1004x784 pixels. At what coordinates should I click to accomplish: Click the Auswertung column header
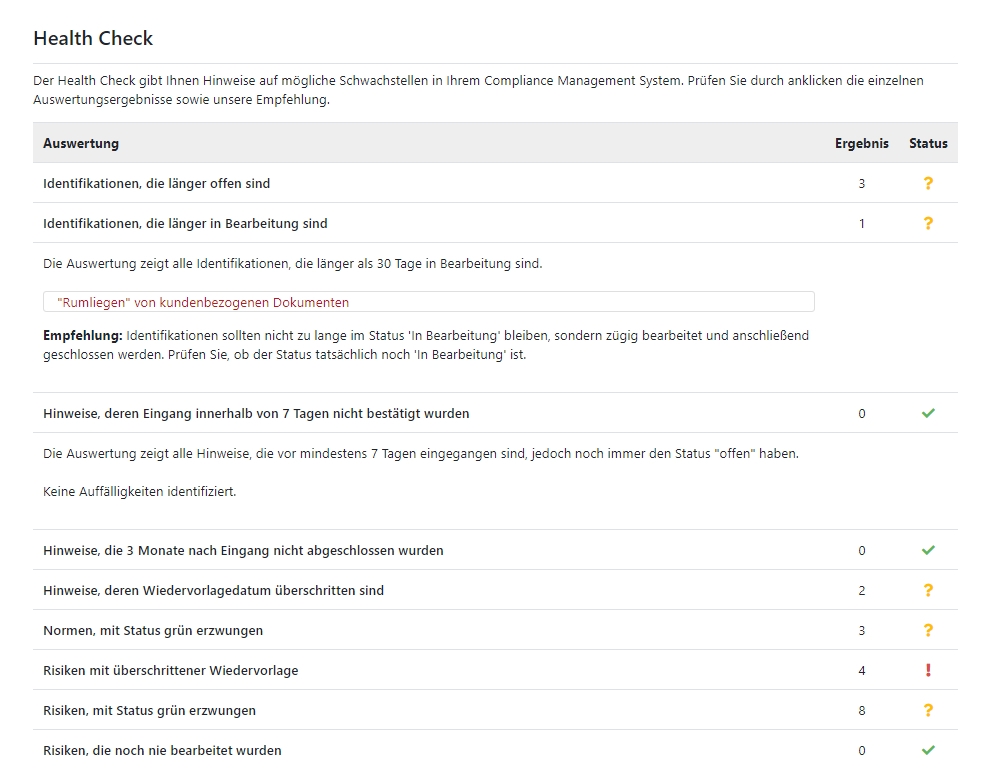click(81, 144)
